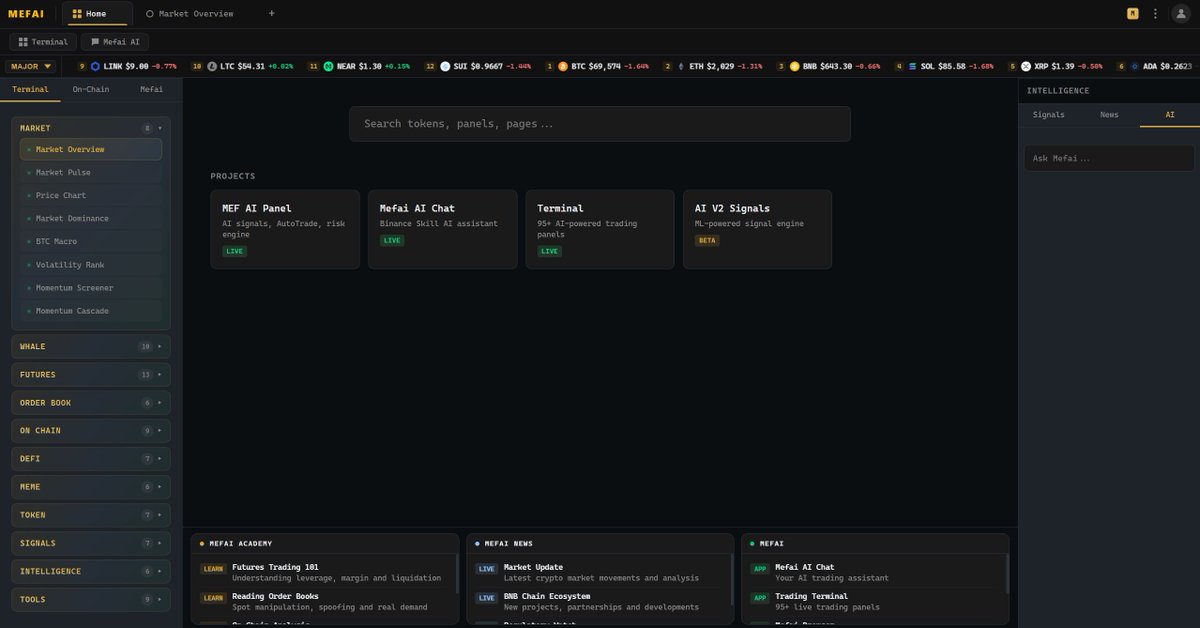Expand the TOKEN section
This screenshot has height=628, width=1200.
91,515
